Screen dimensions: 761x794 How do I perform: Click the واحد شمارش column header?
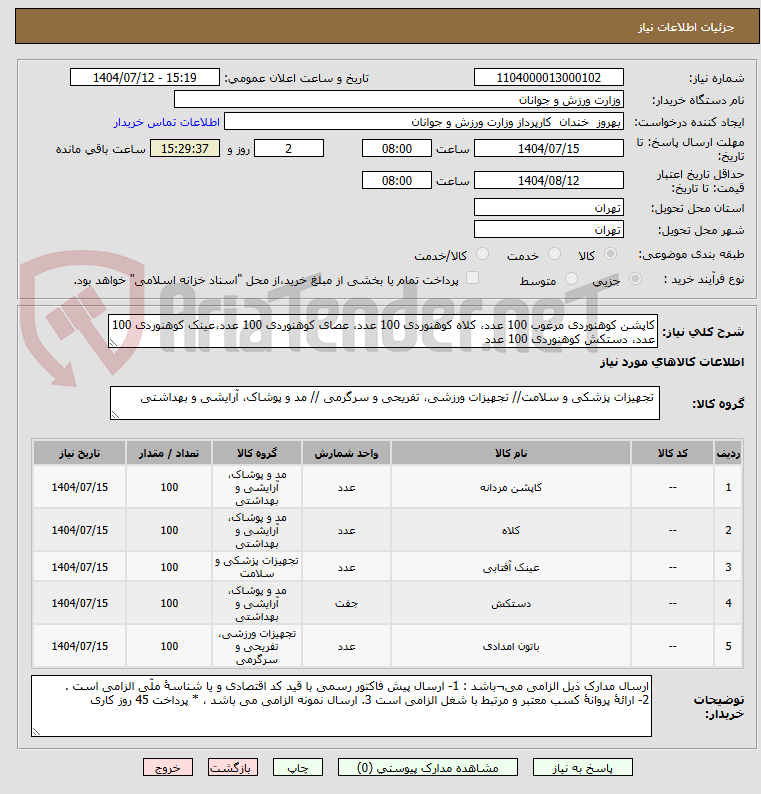tap(346, 453)
